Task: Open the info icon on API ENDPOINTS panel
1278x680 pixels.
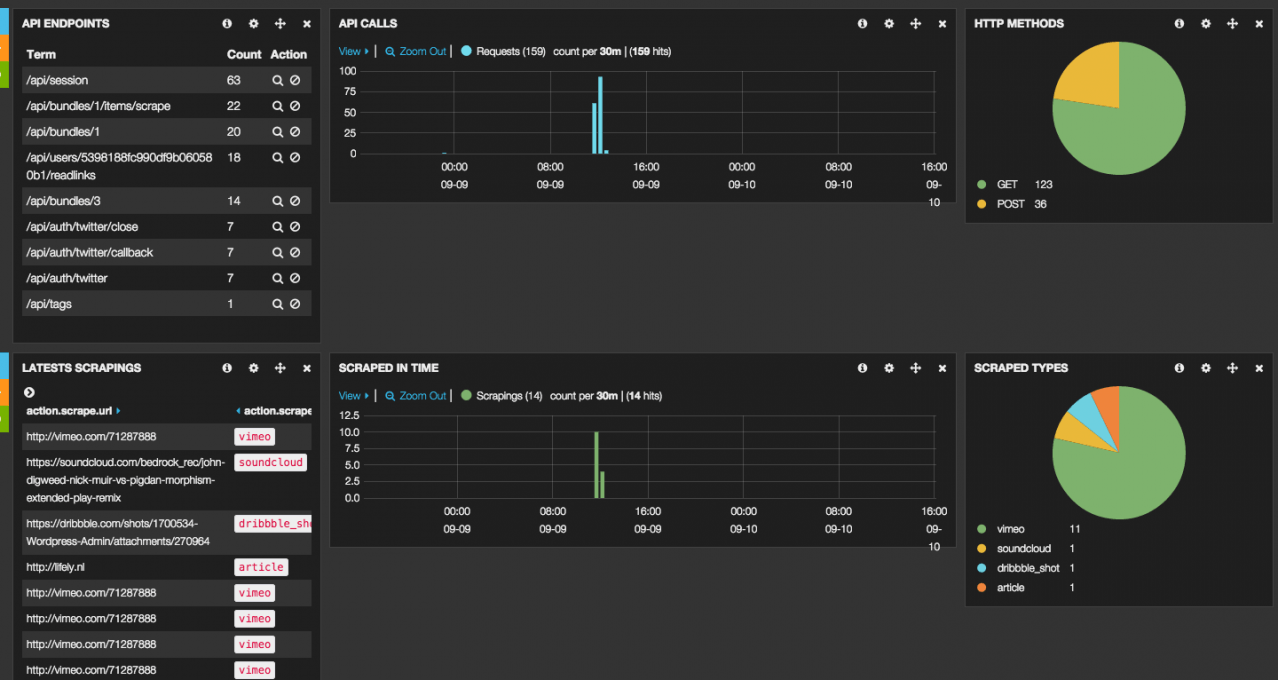Action: 227,23
